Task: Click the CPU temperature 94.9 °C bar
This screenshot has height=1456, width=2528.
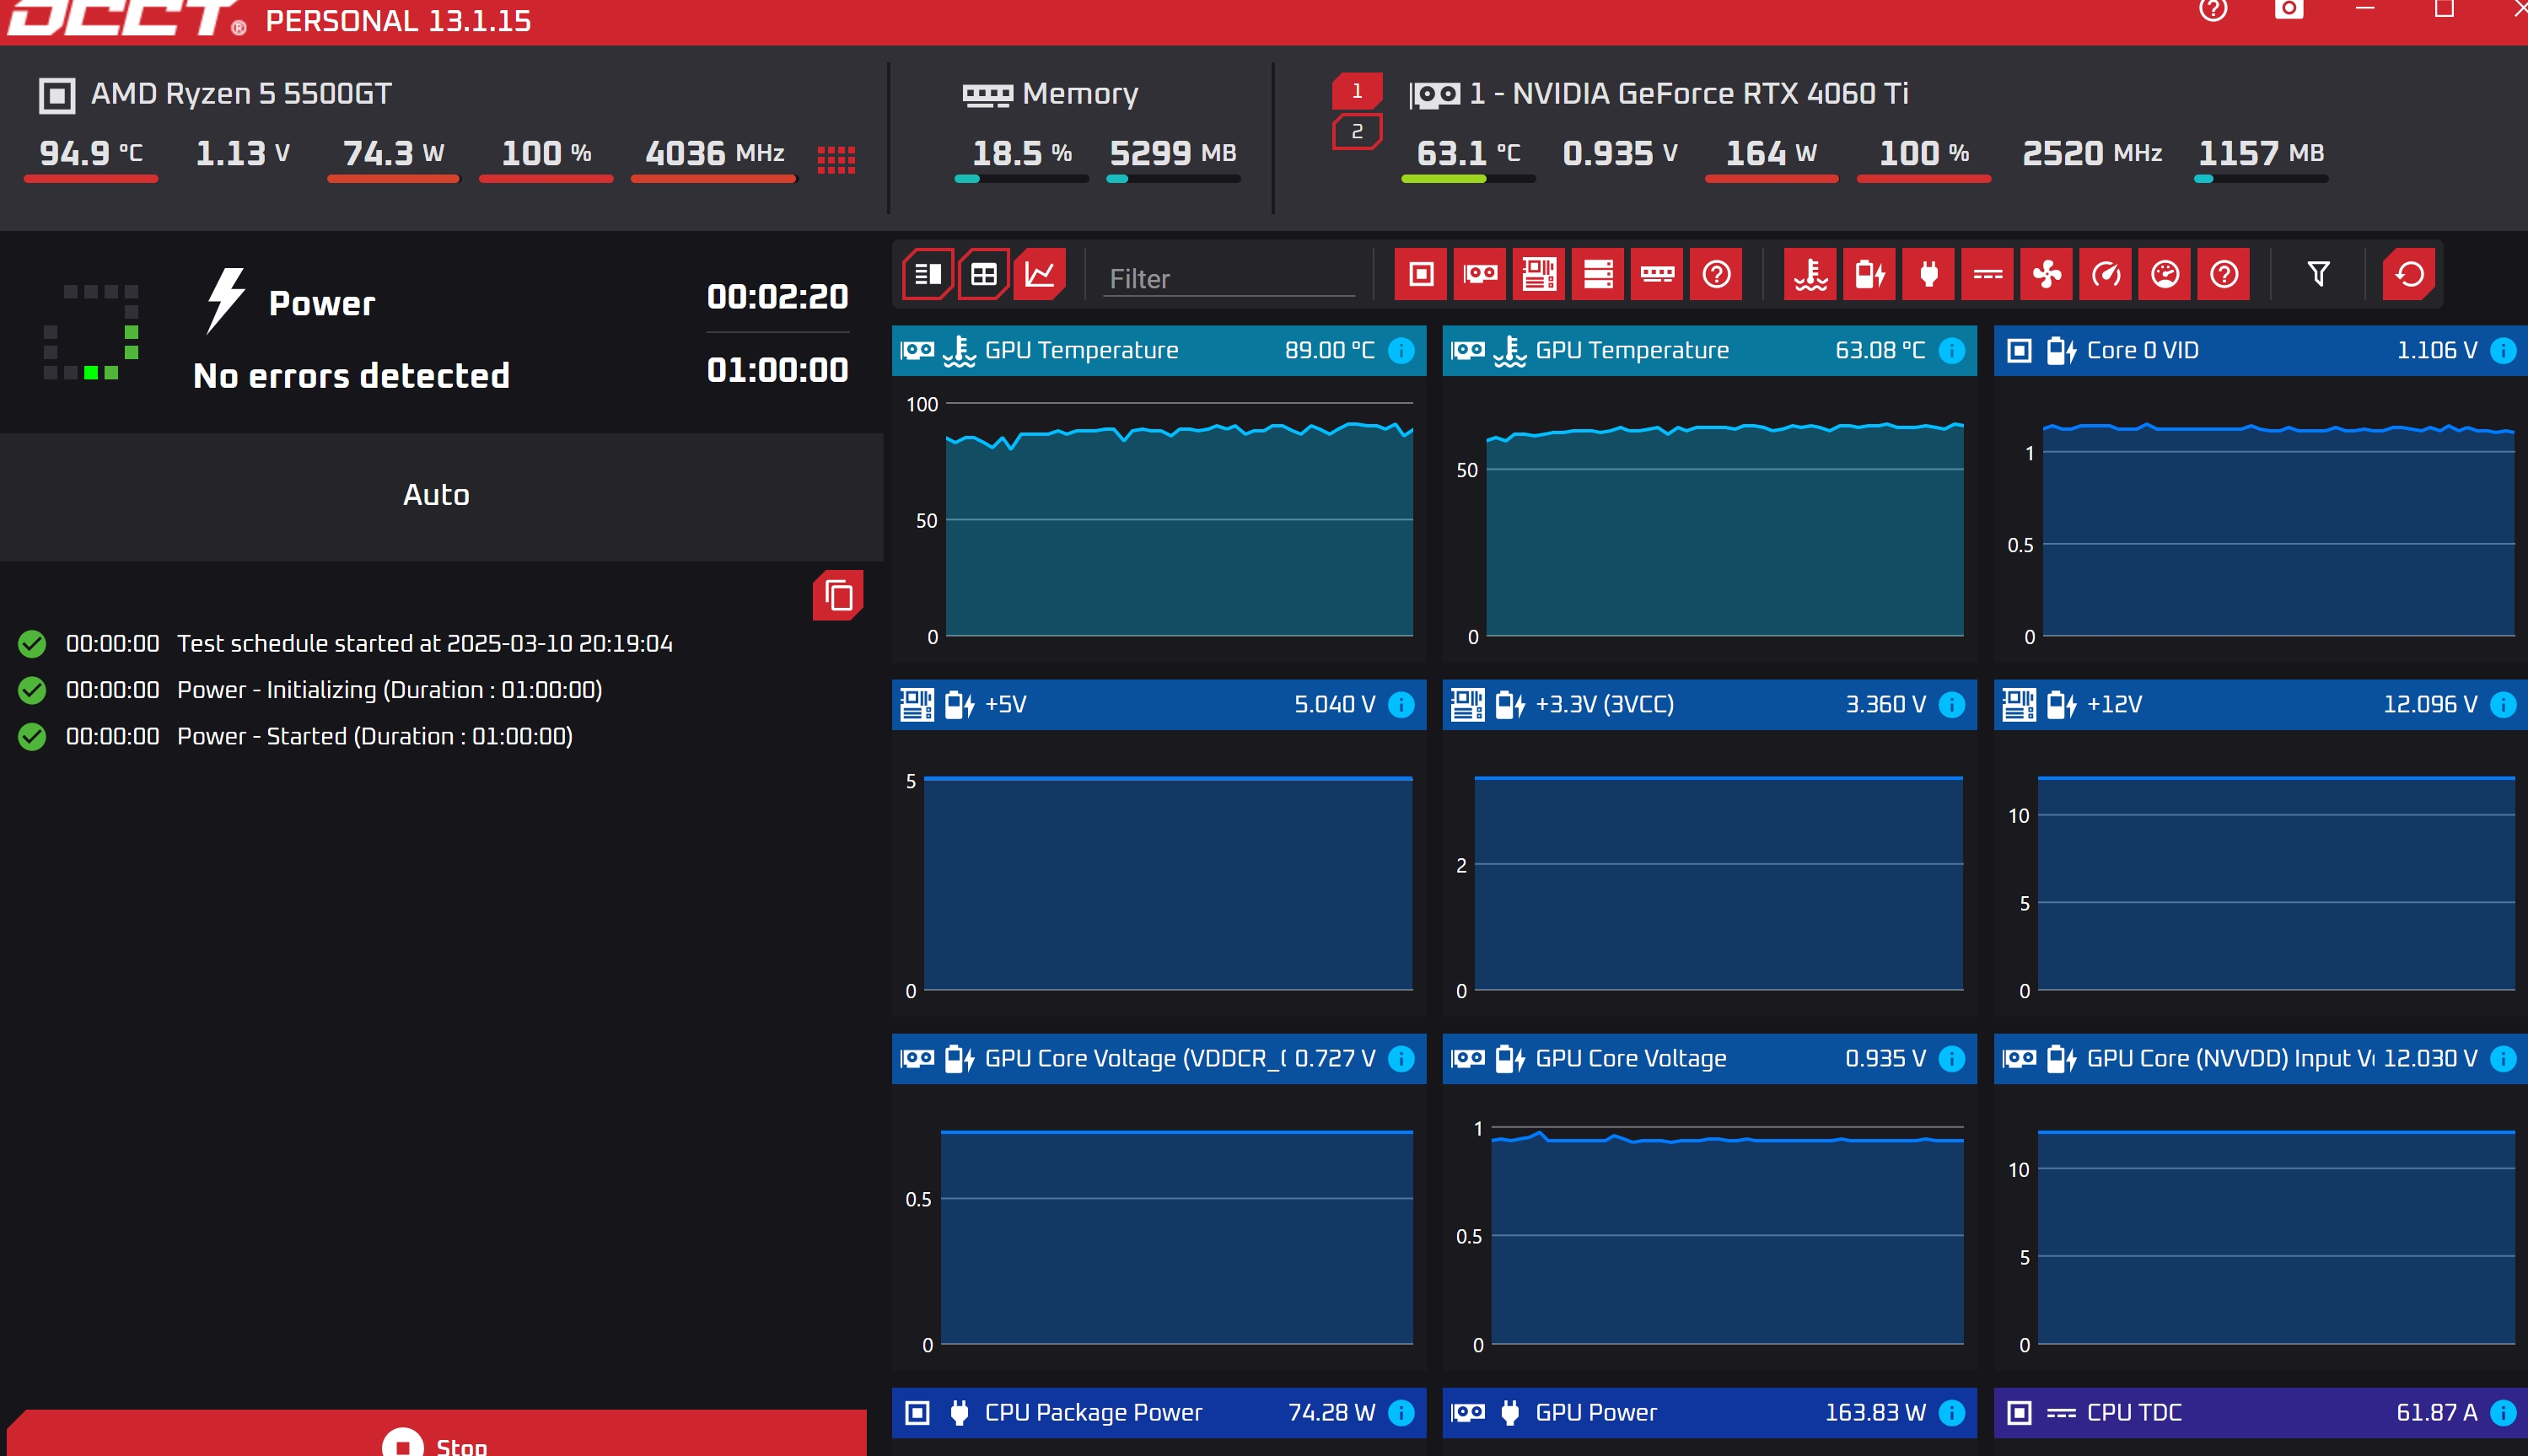Action: (x=91, y=179)
